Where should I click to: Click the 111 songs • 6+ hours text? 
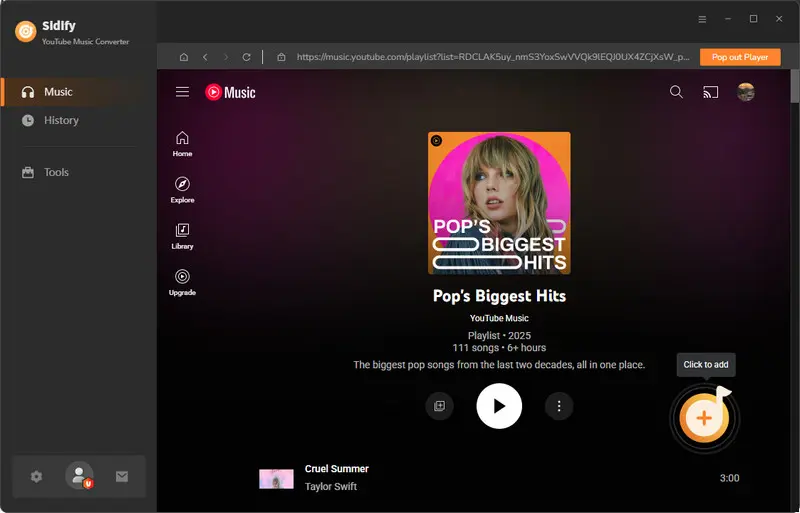pyautogui.click(x=499, y=348)
